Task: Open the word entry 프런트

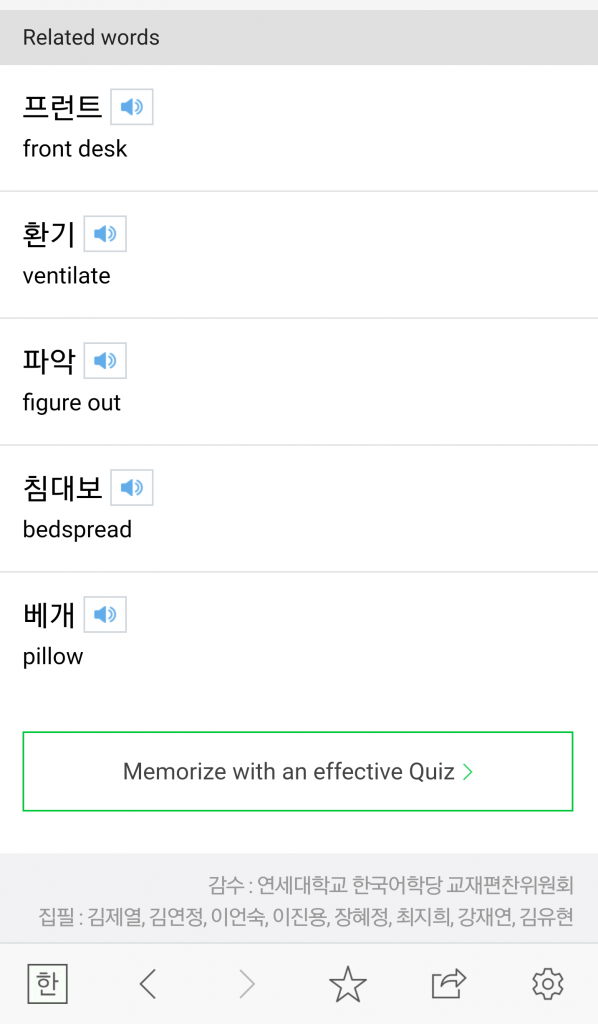Action: coord(62,106)
